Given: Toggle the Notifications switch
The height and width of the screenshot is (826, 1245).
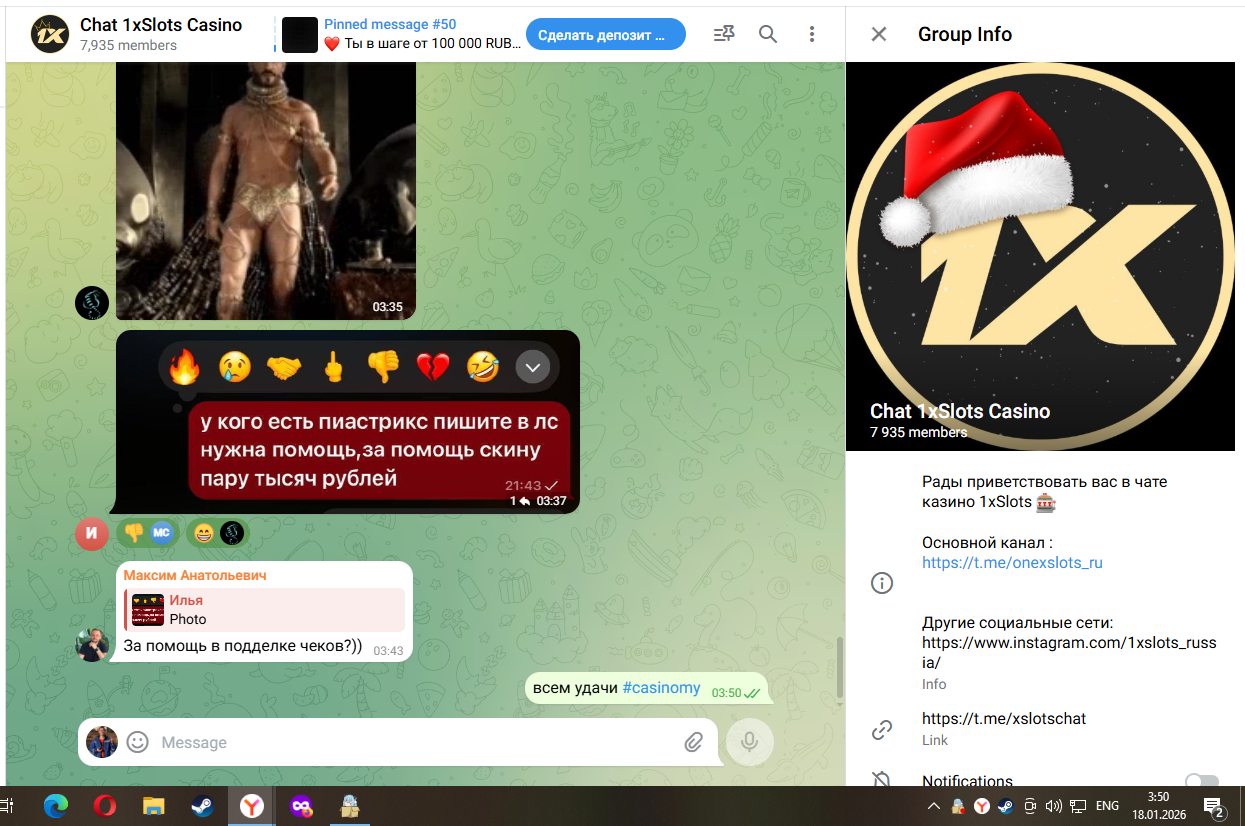Looking at the screenshot, I should tap(1202, 781).
